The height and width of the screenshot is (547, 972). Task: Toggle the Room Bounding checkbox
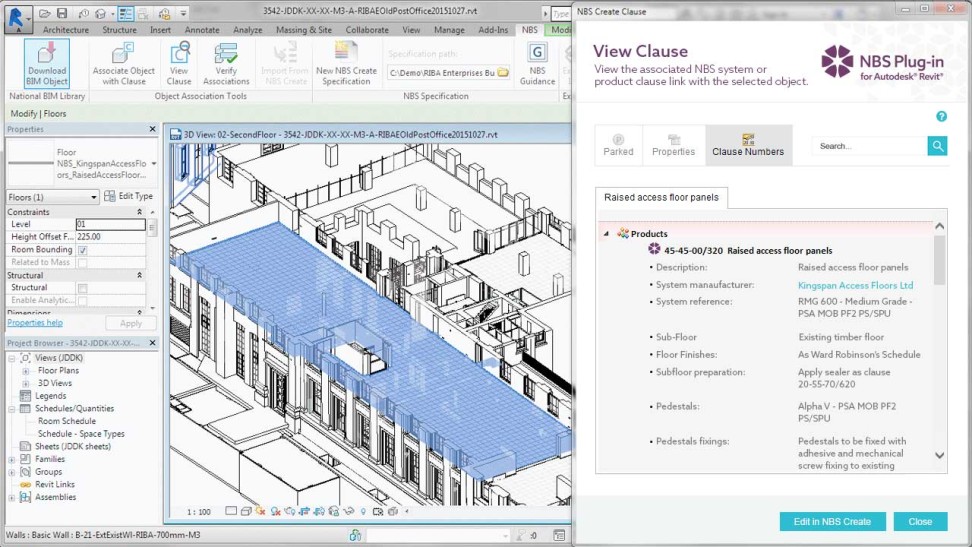tap(82, 250)
